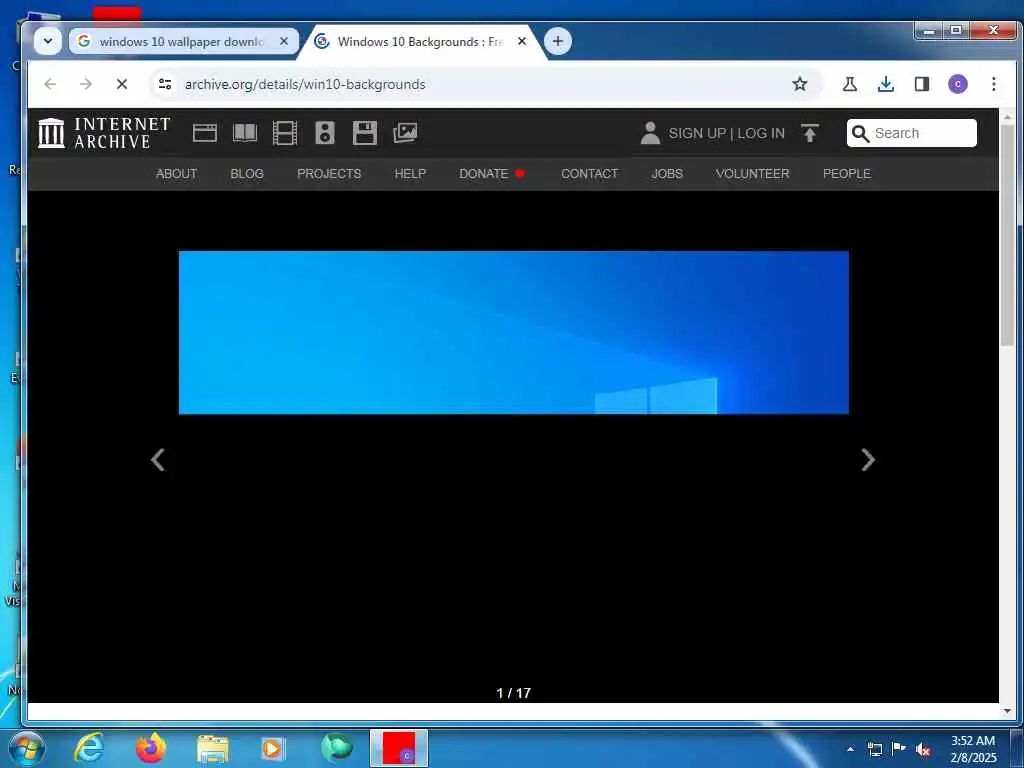The image size is (1024, 768).
Task: Open the HELP menu item
Action: coord(410,174)
